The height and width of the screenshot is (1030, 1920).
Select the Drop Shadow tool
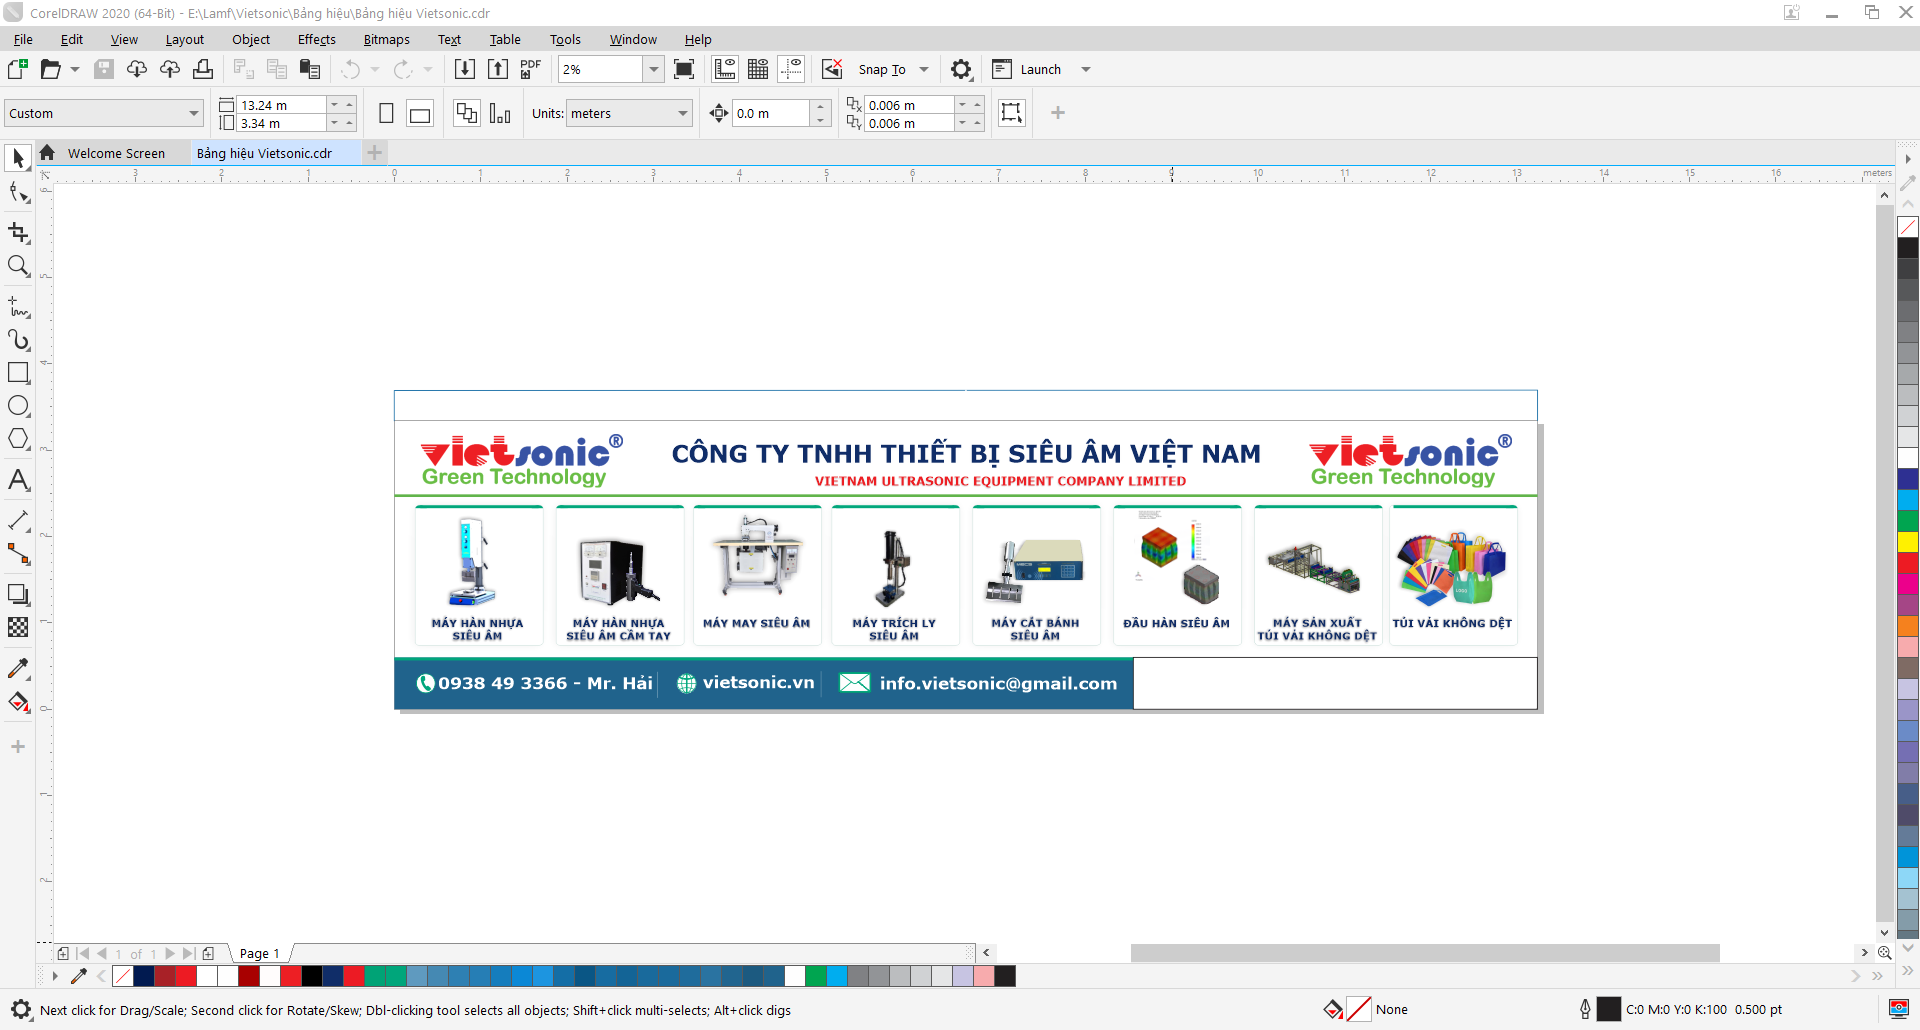[x=18, y=594]
